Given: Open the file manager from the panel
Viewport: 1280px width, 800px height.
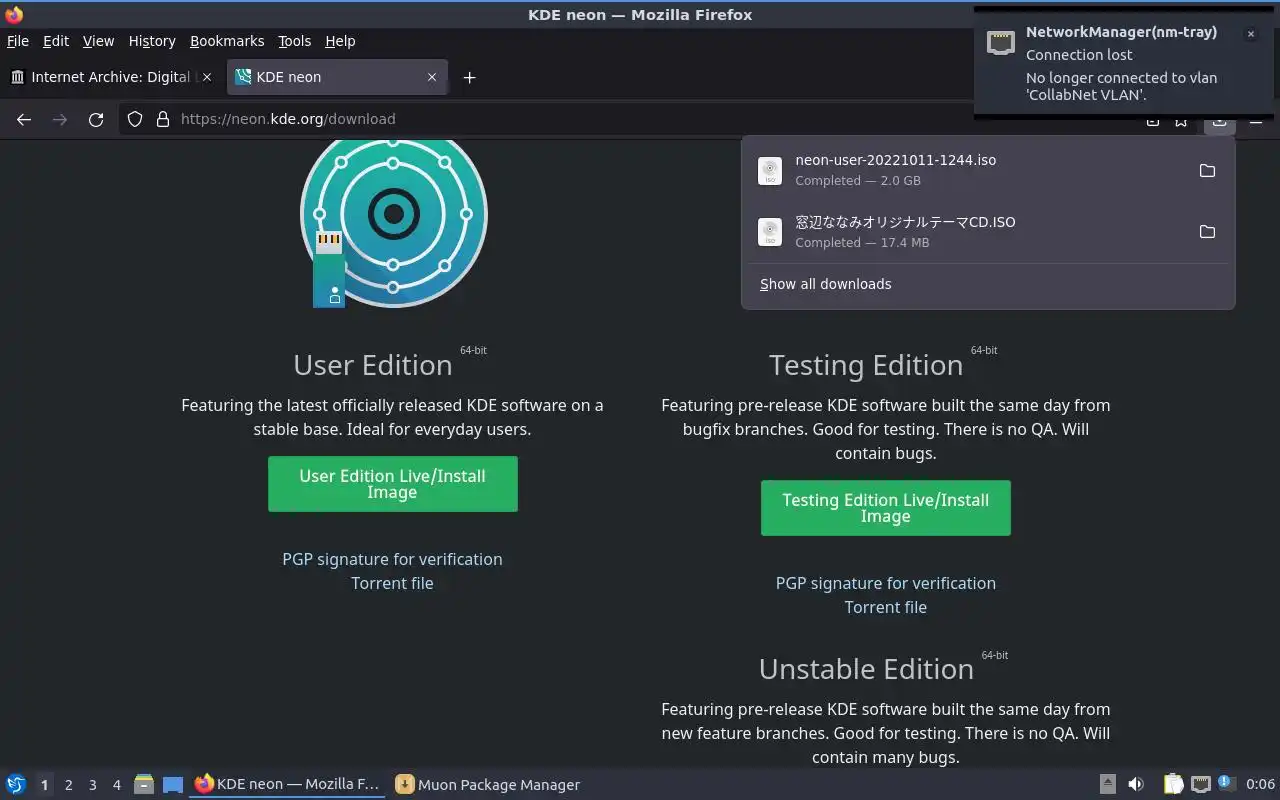Looking at the screenshot, I should point(144,784).
